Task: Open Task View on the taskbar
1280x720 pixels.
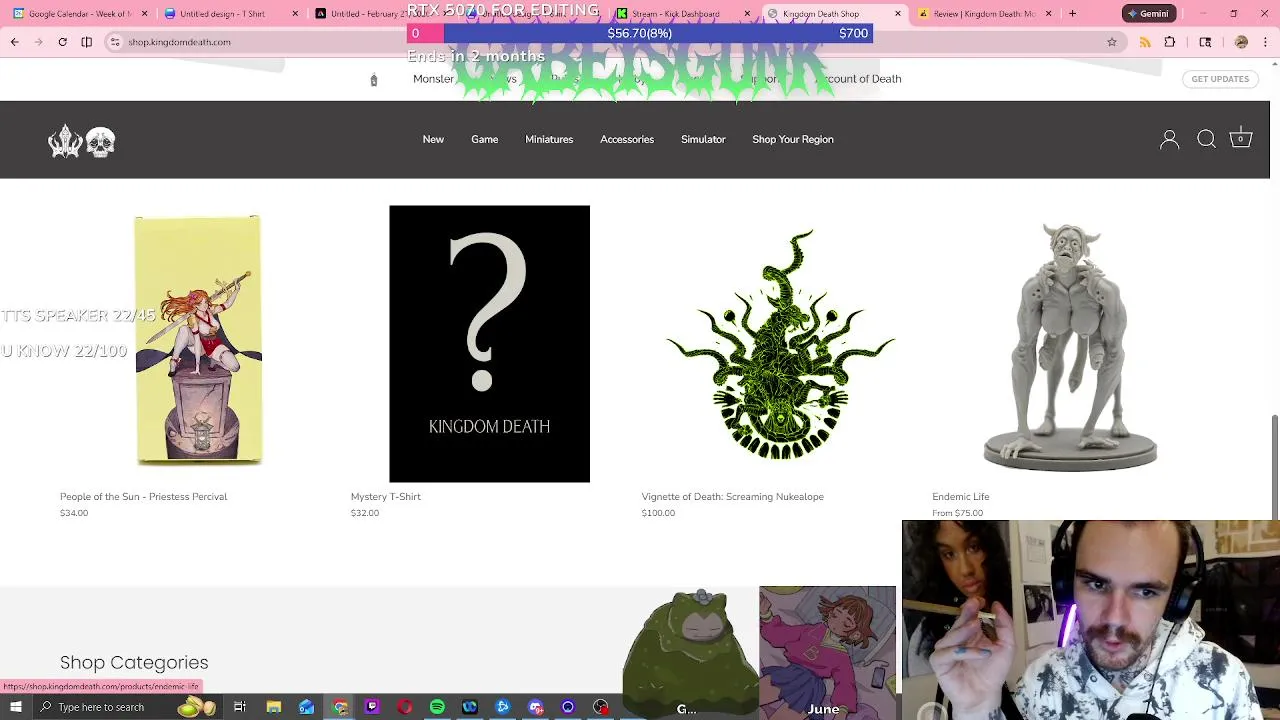Action: coord(240,707)
